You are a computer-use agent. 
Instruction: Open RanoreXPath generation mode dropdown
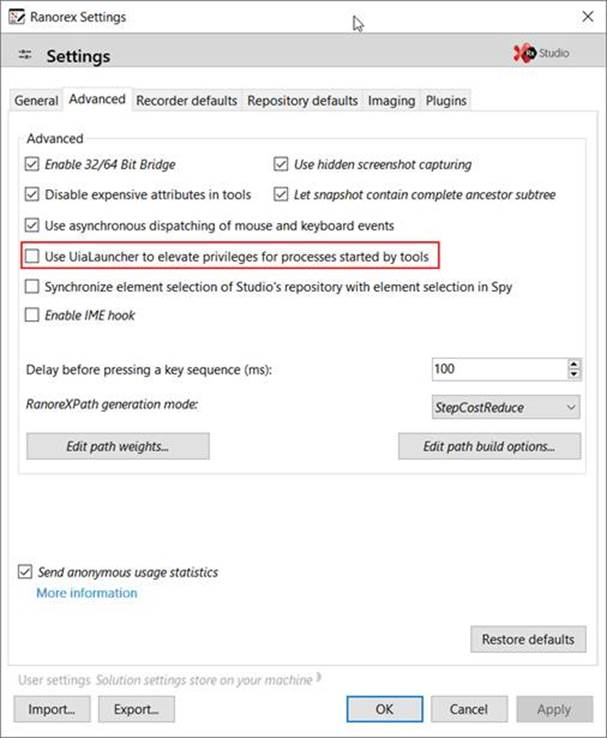504,407
